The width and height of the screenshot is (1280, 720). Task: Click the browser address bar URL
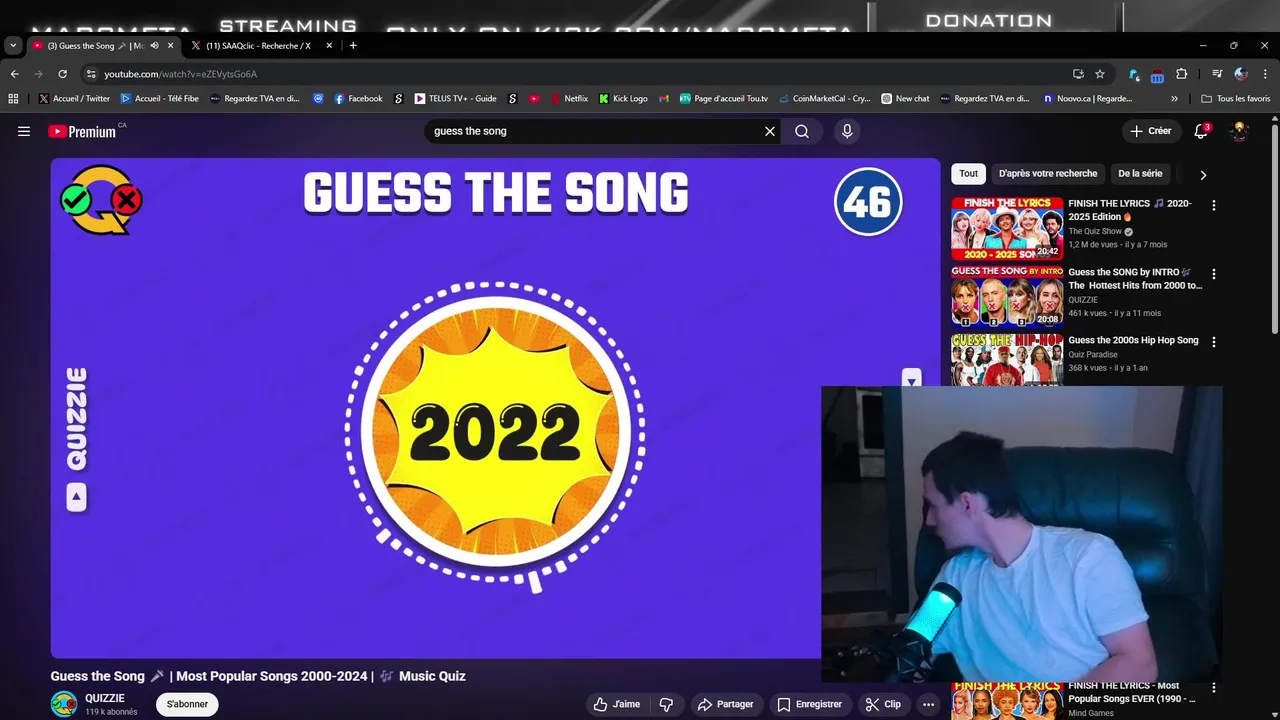(181, 74)
